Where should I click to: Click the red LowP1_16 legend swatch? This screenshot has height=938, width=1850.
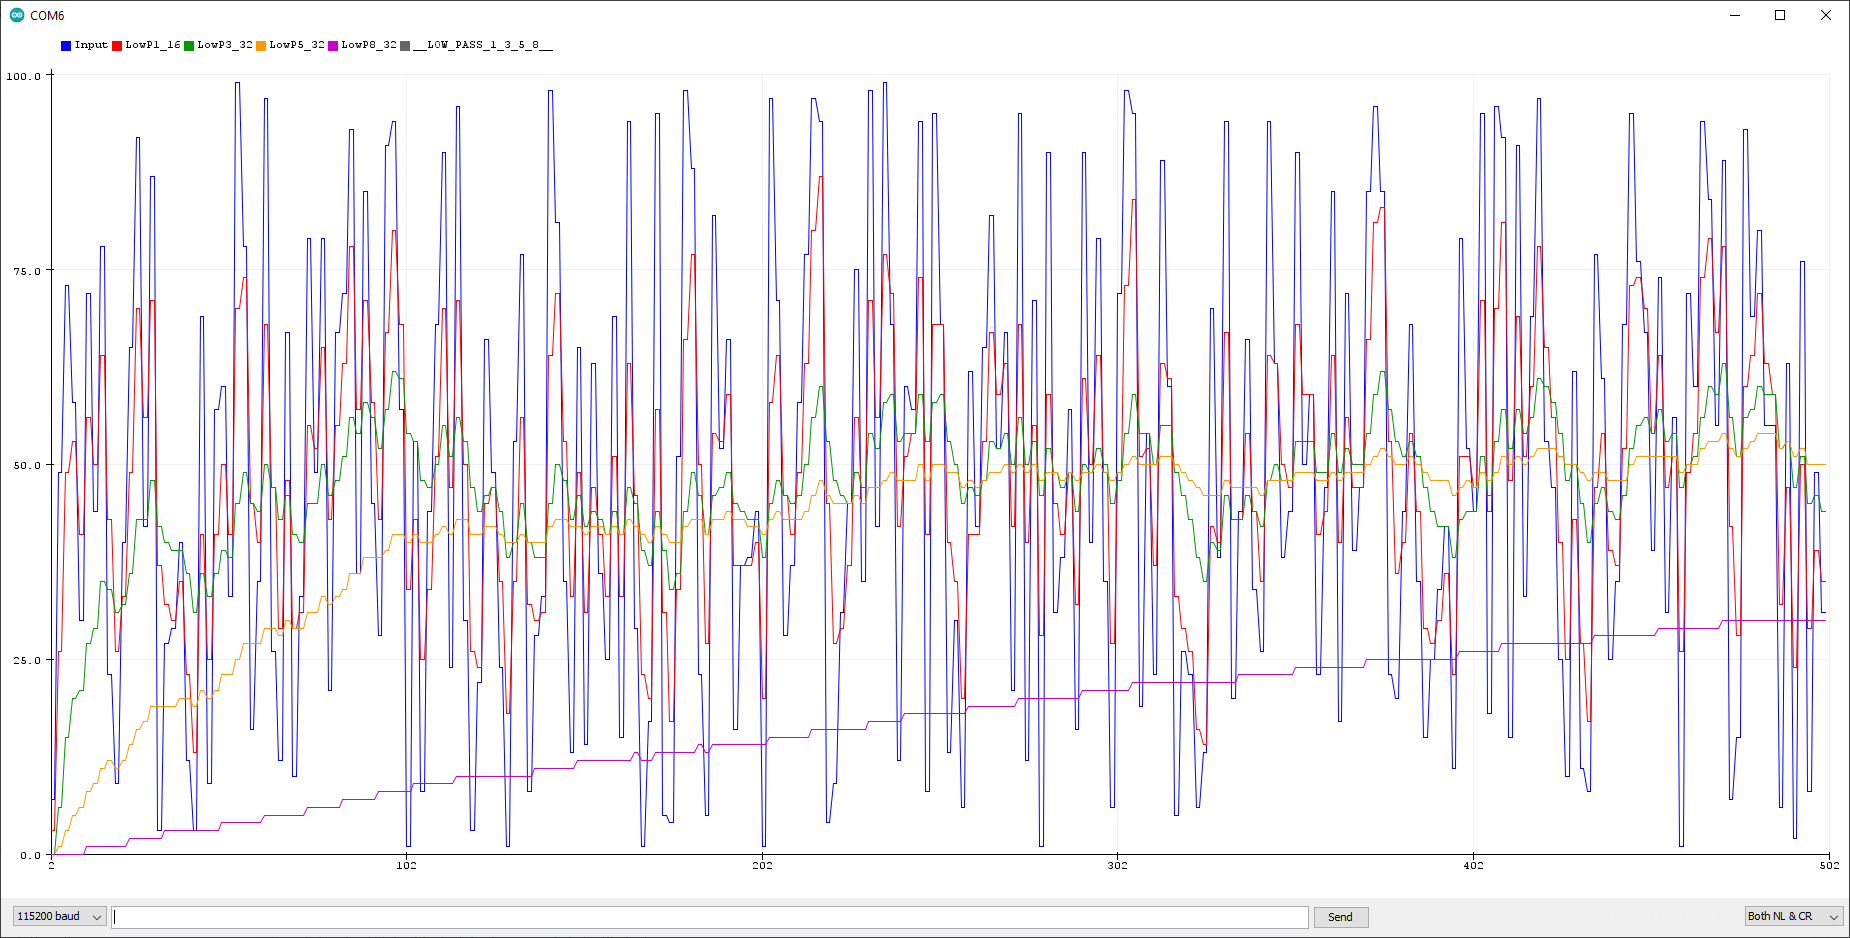tap(117, 46)
